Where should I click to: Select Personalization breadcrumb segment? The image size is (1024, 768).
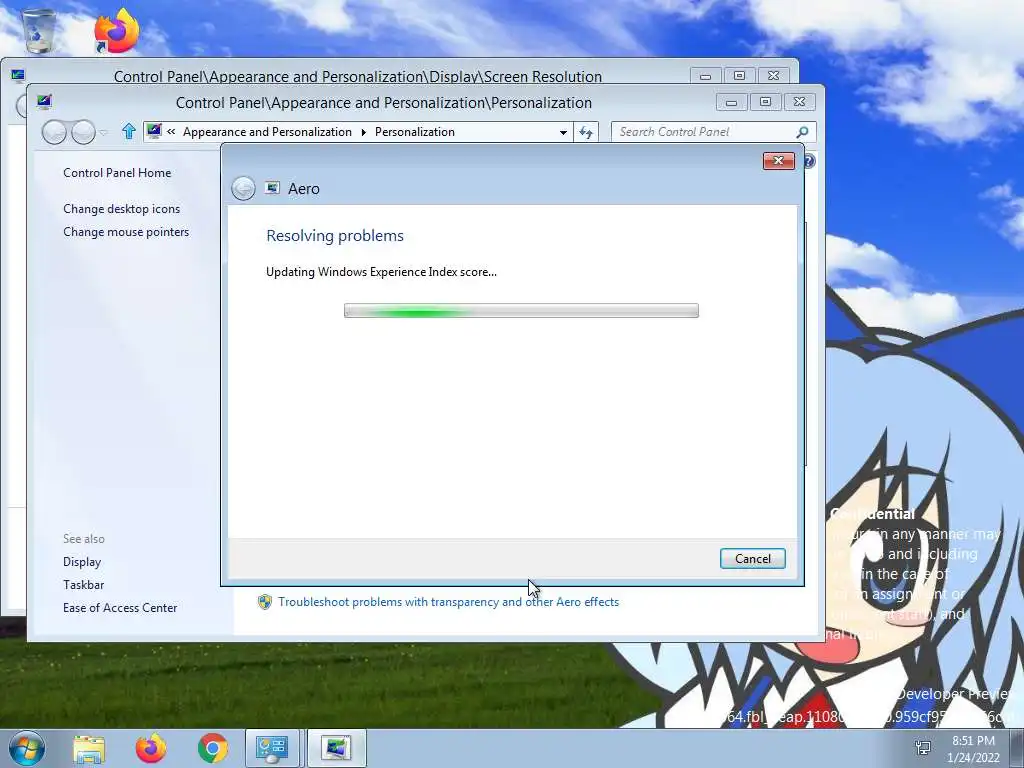tap(415, 132)
